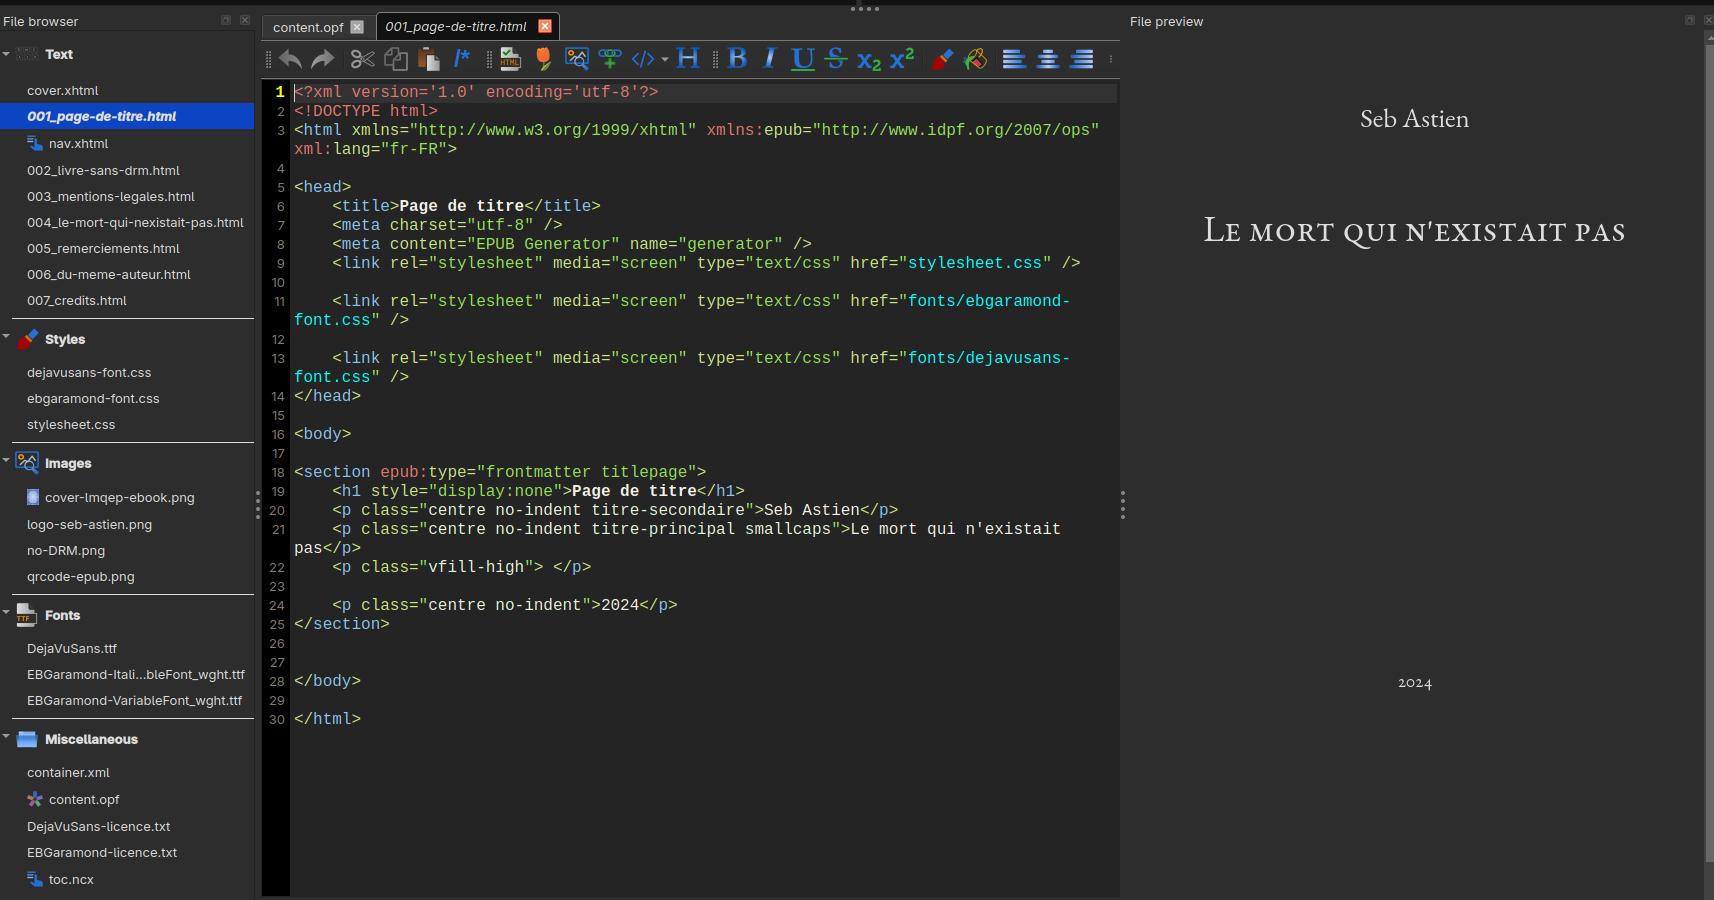
Task: Click the Undo arrow in the toolbar
Action: tap(290, 59)
